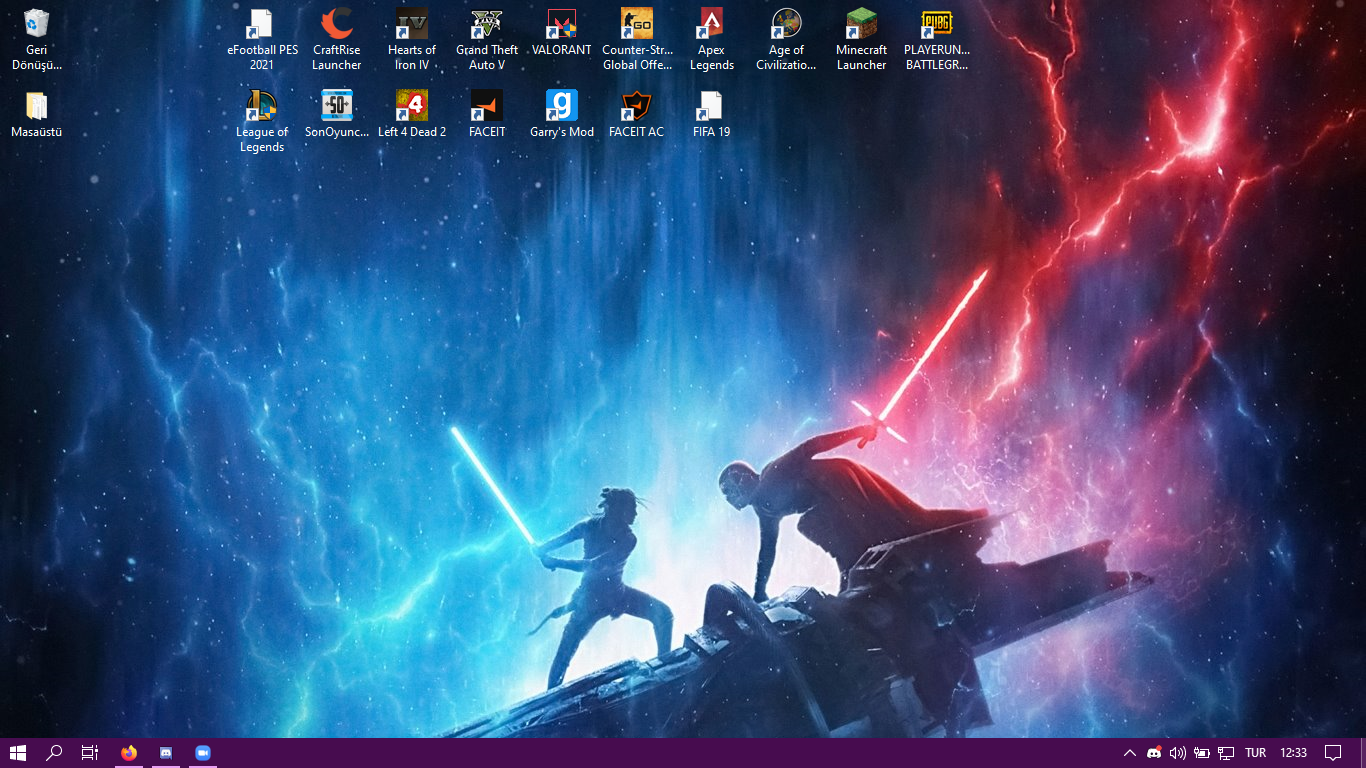Expand the hidden system tray icons chevron
The height and width of the screenshot is (768, 1366).
coord(1130,753)
